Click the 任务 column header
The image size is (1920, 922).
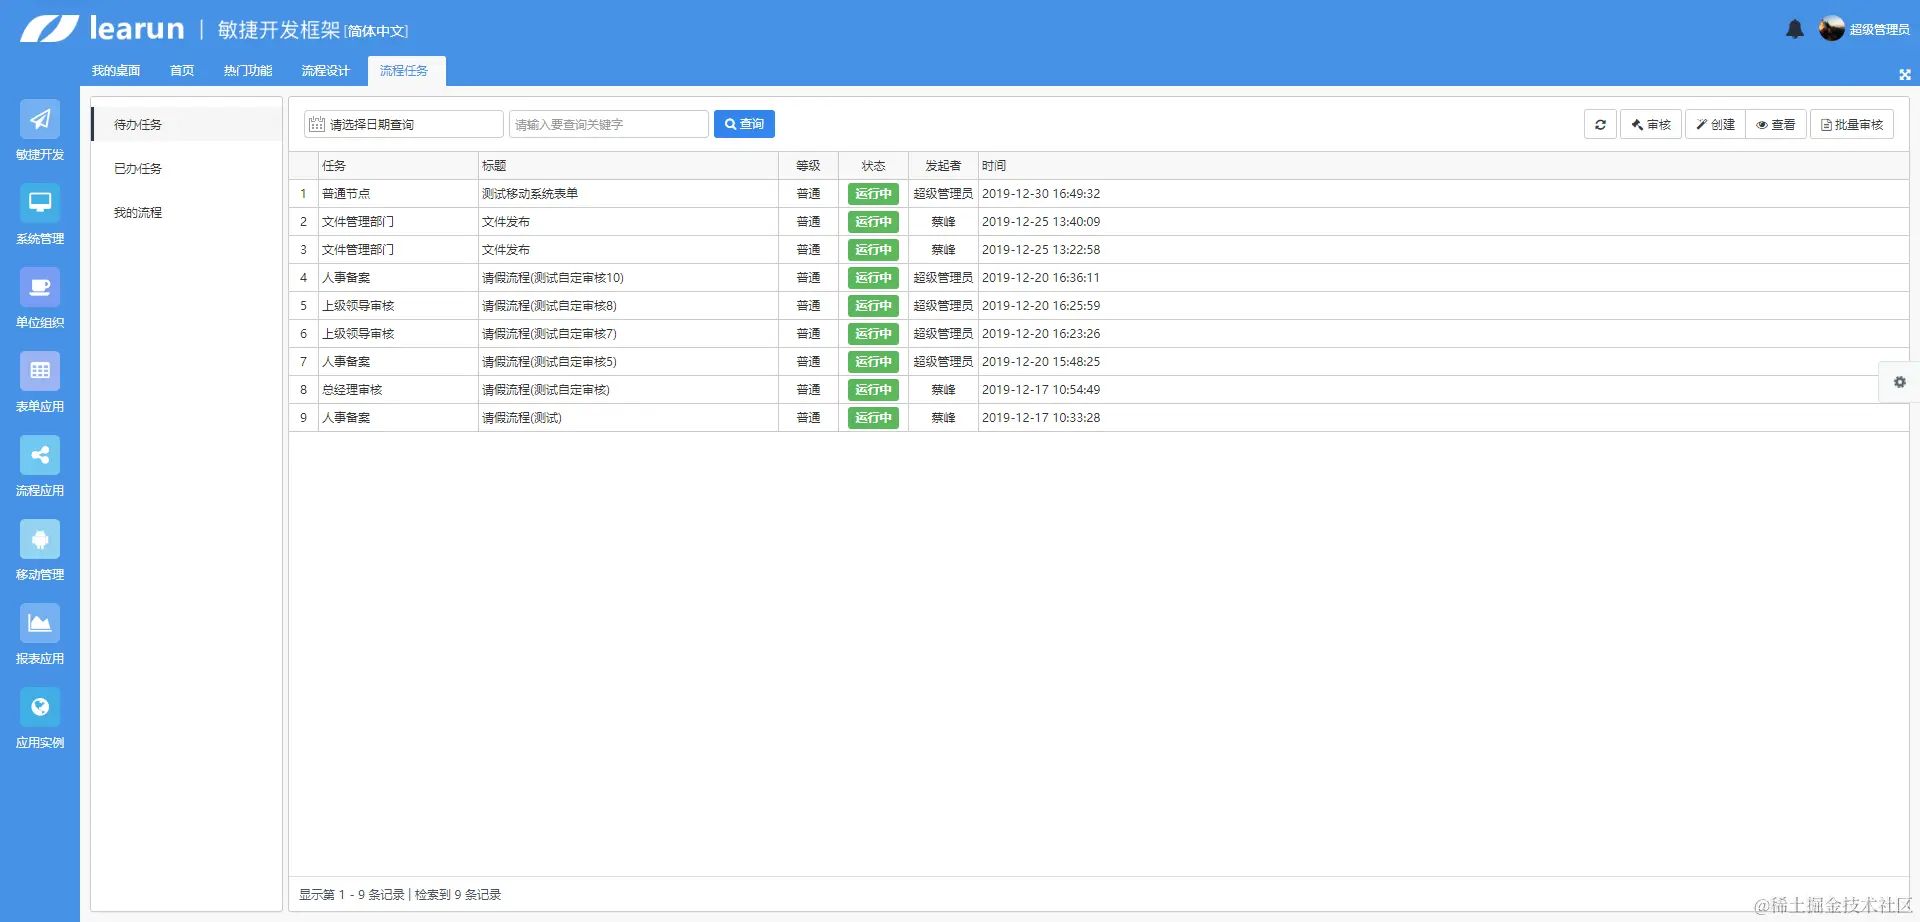(x=398, y=165)
